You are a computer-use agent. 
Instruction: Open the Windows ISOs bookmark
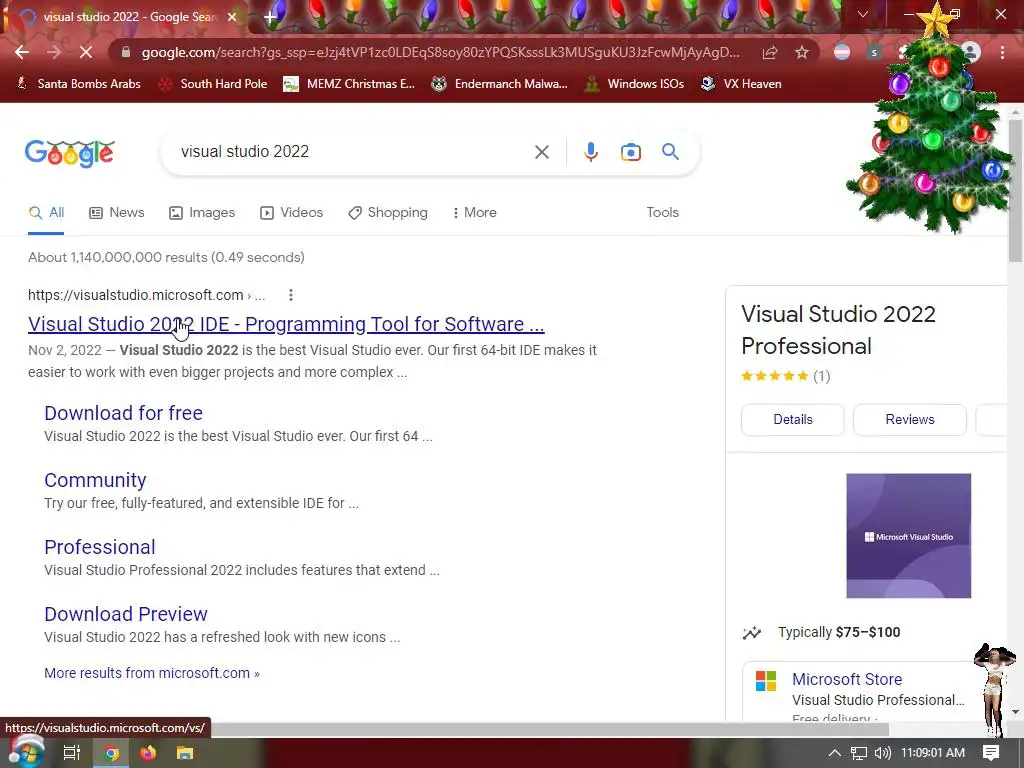635,84
